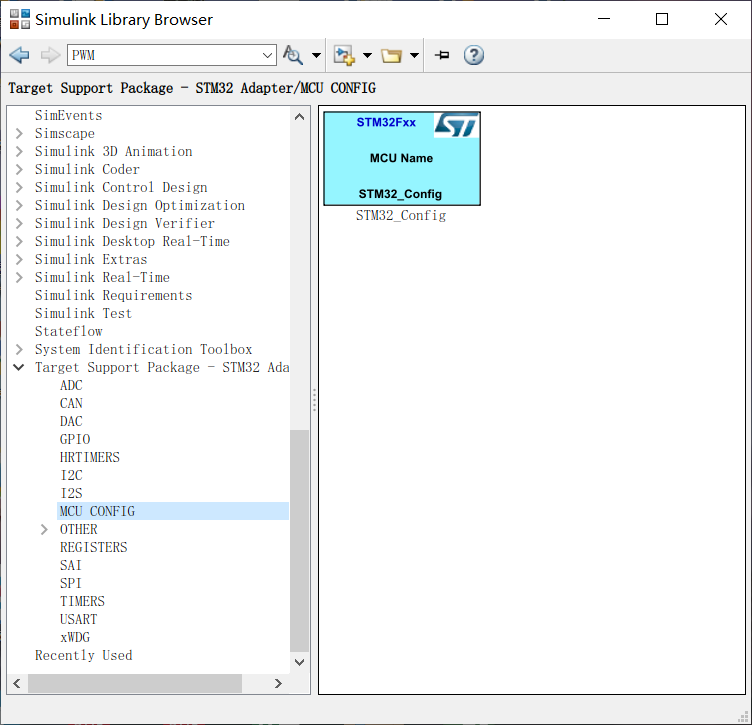Click the tree scroll-up arrow
This screenshot has width=752, height=725.
coord(299,117)
